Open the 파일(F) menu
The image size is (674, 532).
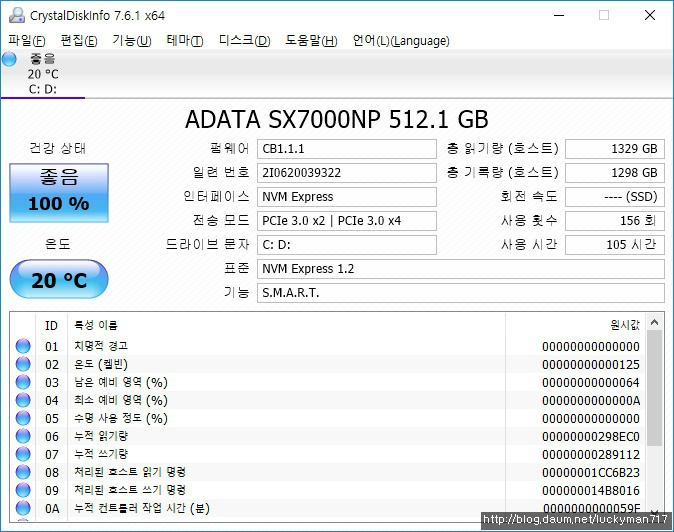pos(27,41)
